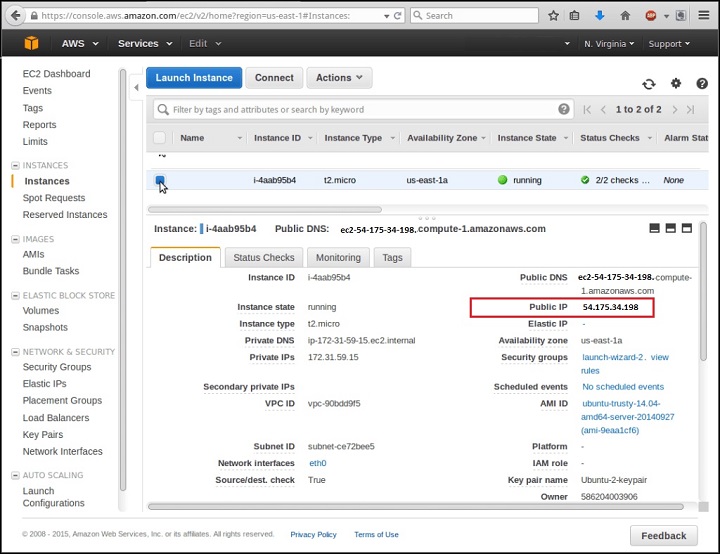Switch to the Tags tab
The width and height of the screenshot is (720, 554).
pos(392,258)
